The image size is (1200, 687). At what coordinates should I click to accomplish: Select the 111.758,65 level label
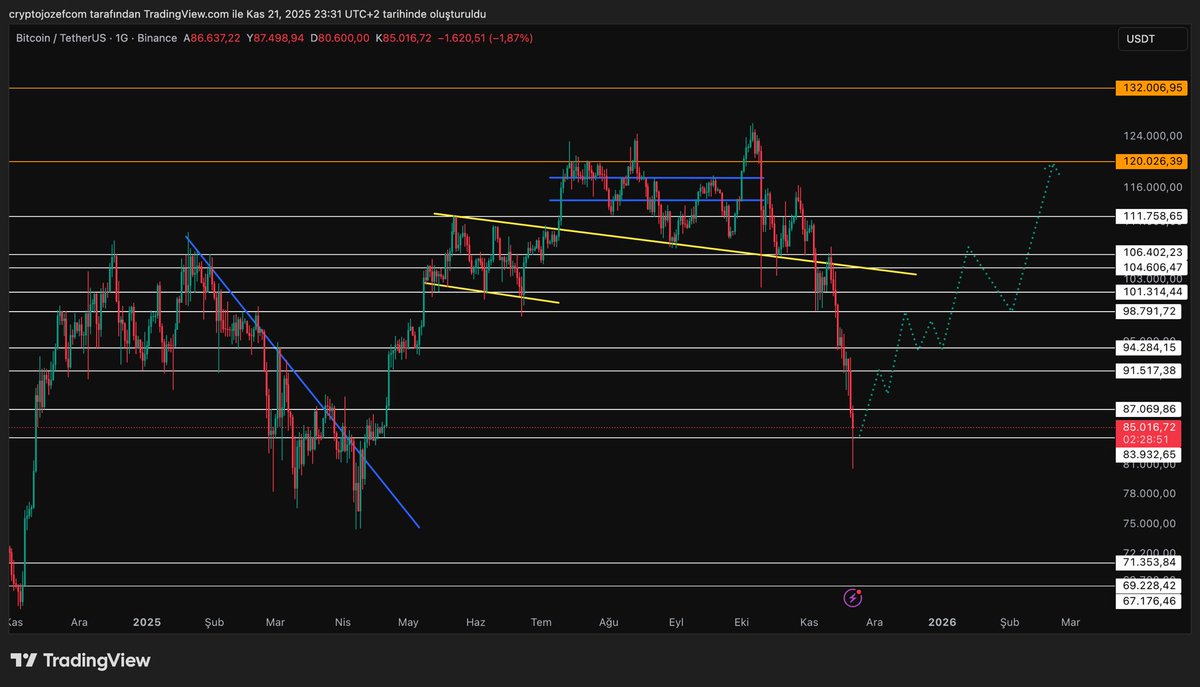tap(1150, 216)
